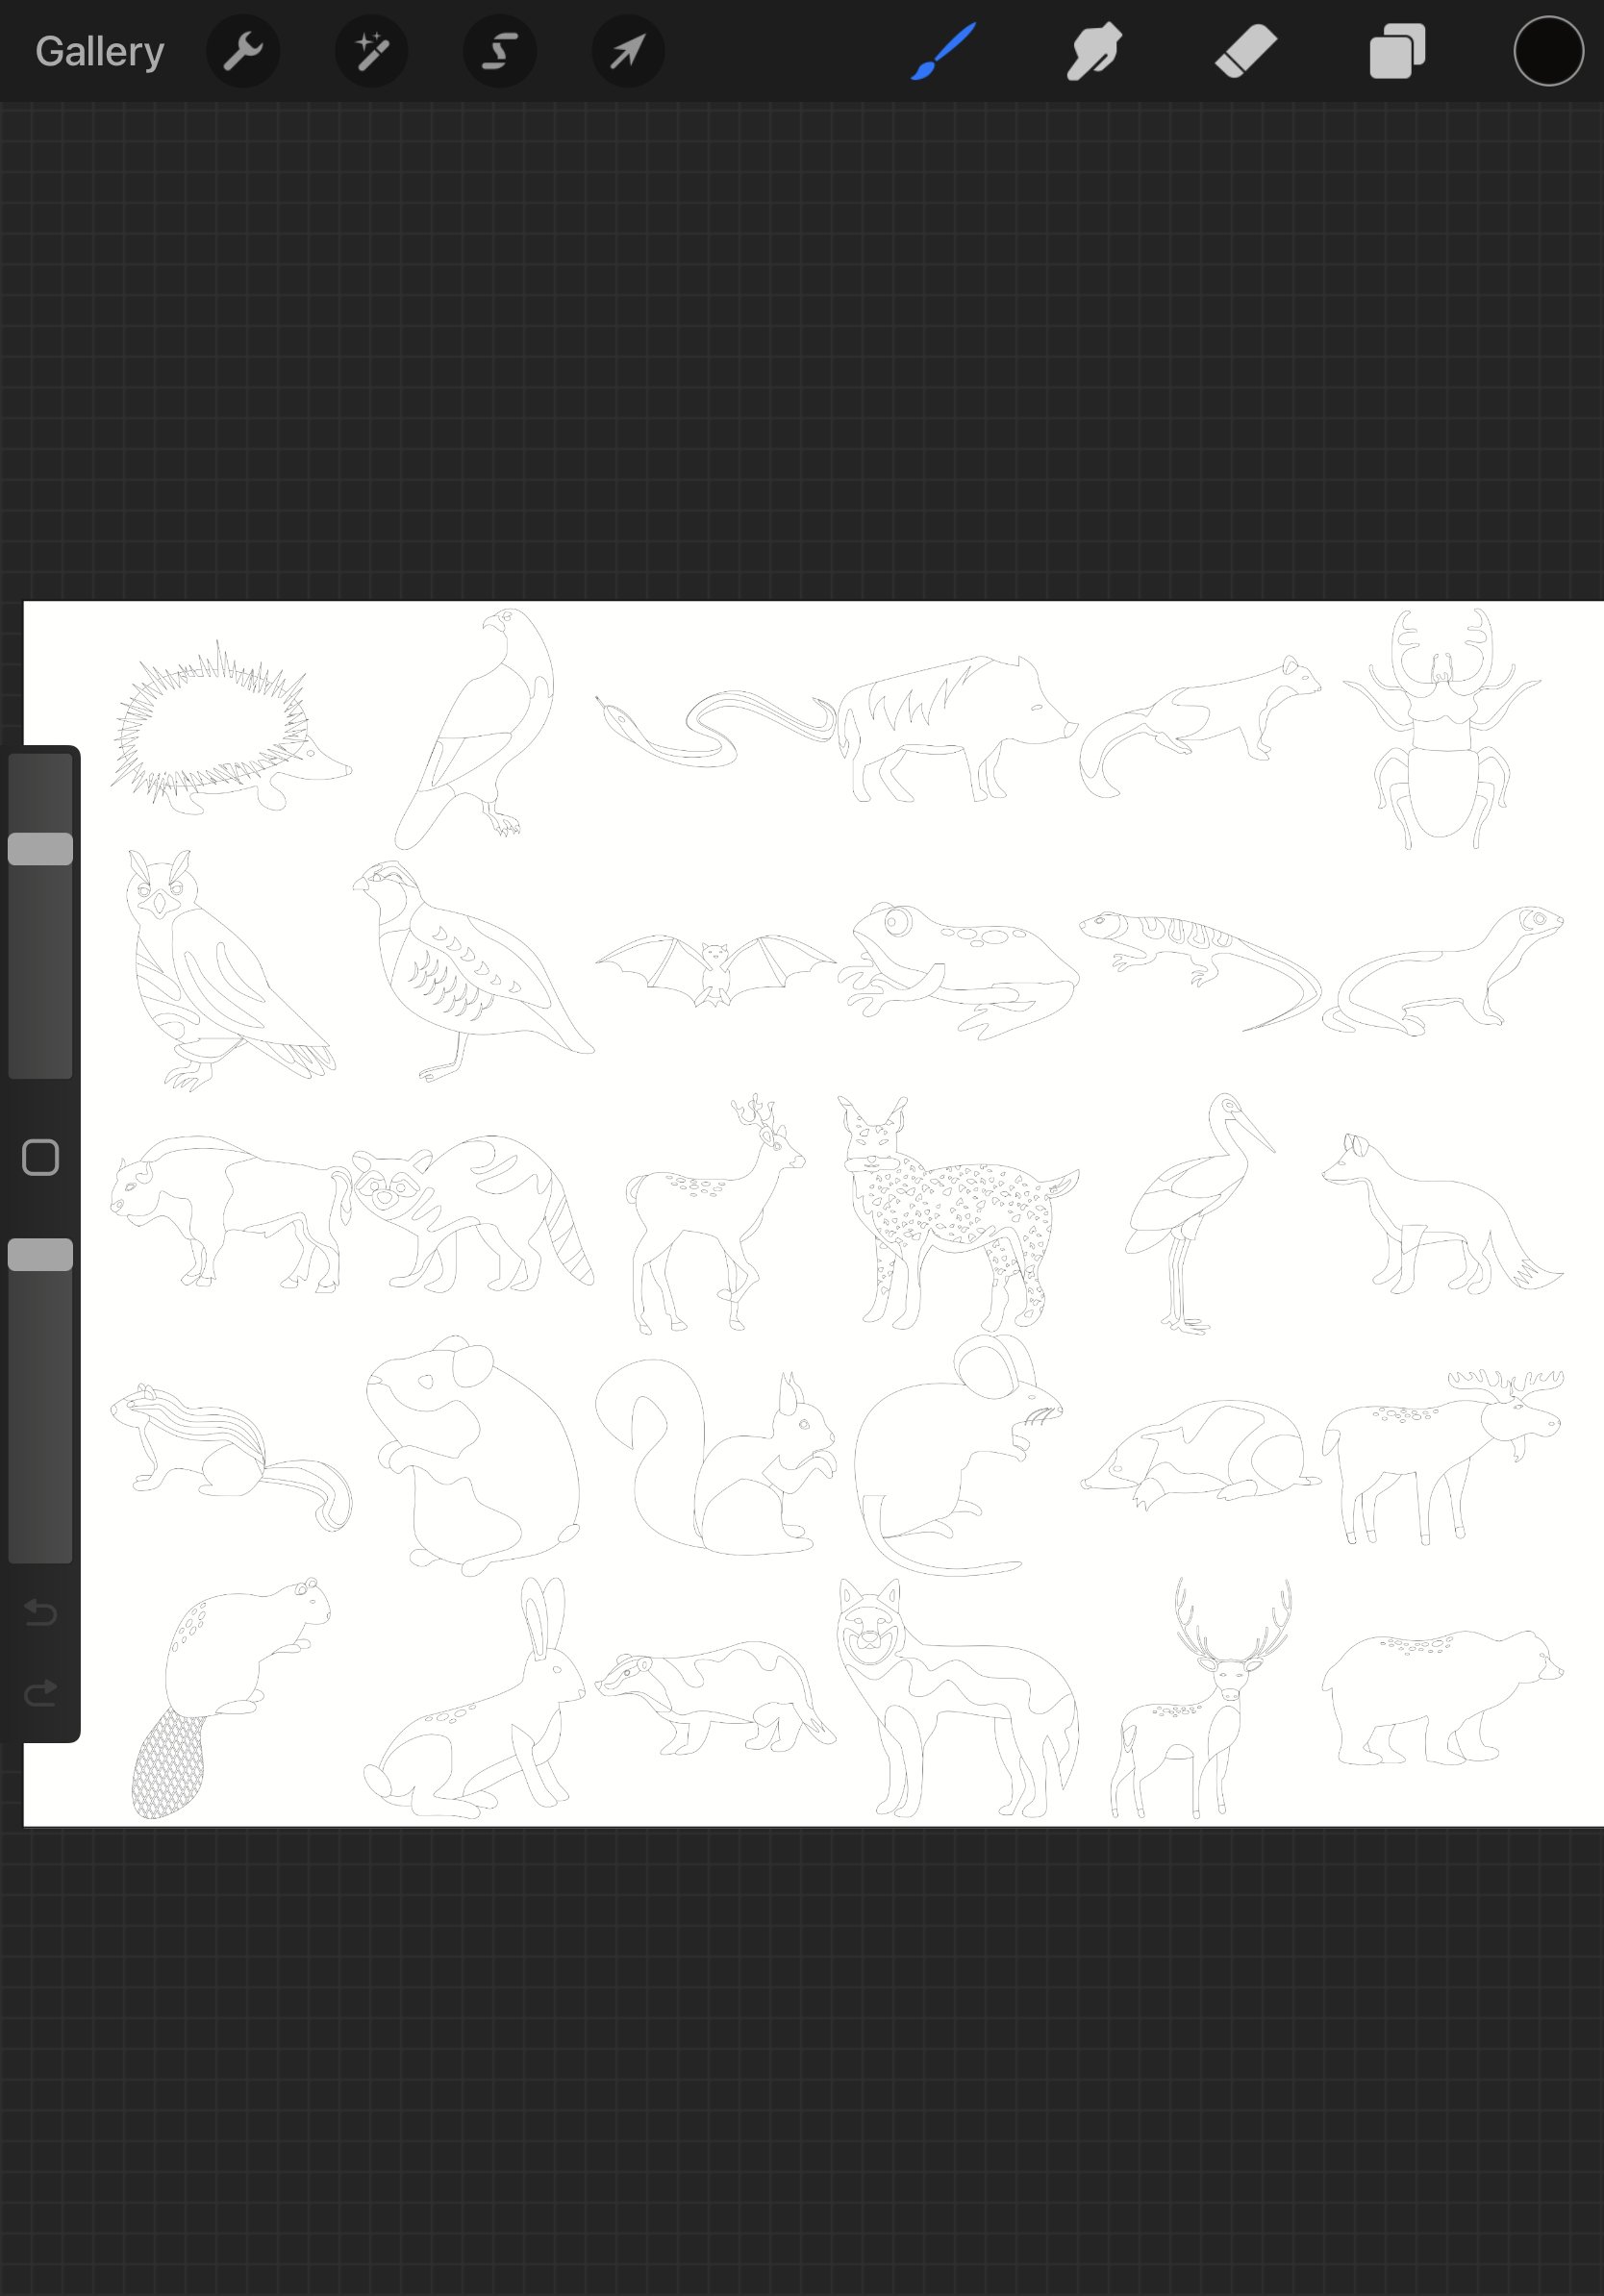Open the Actions wrench menu
The height and width of the screenshot is (2296, 1604).
tap(243, 51)
